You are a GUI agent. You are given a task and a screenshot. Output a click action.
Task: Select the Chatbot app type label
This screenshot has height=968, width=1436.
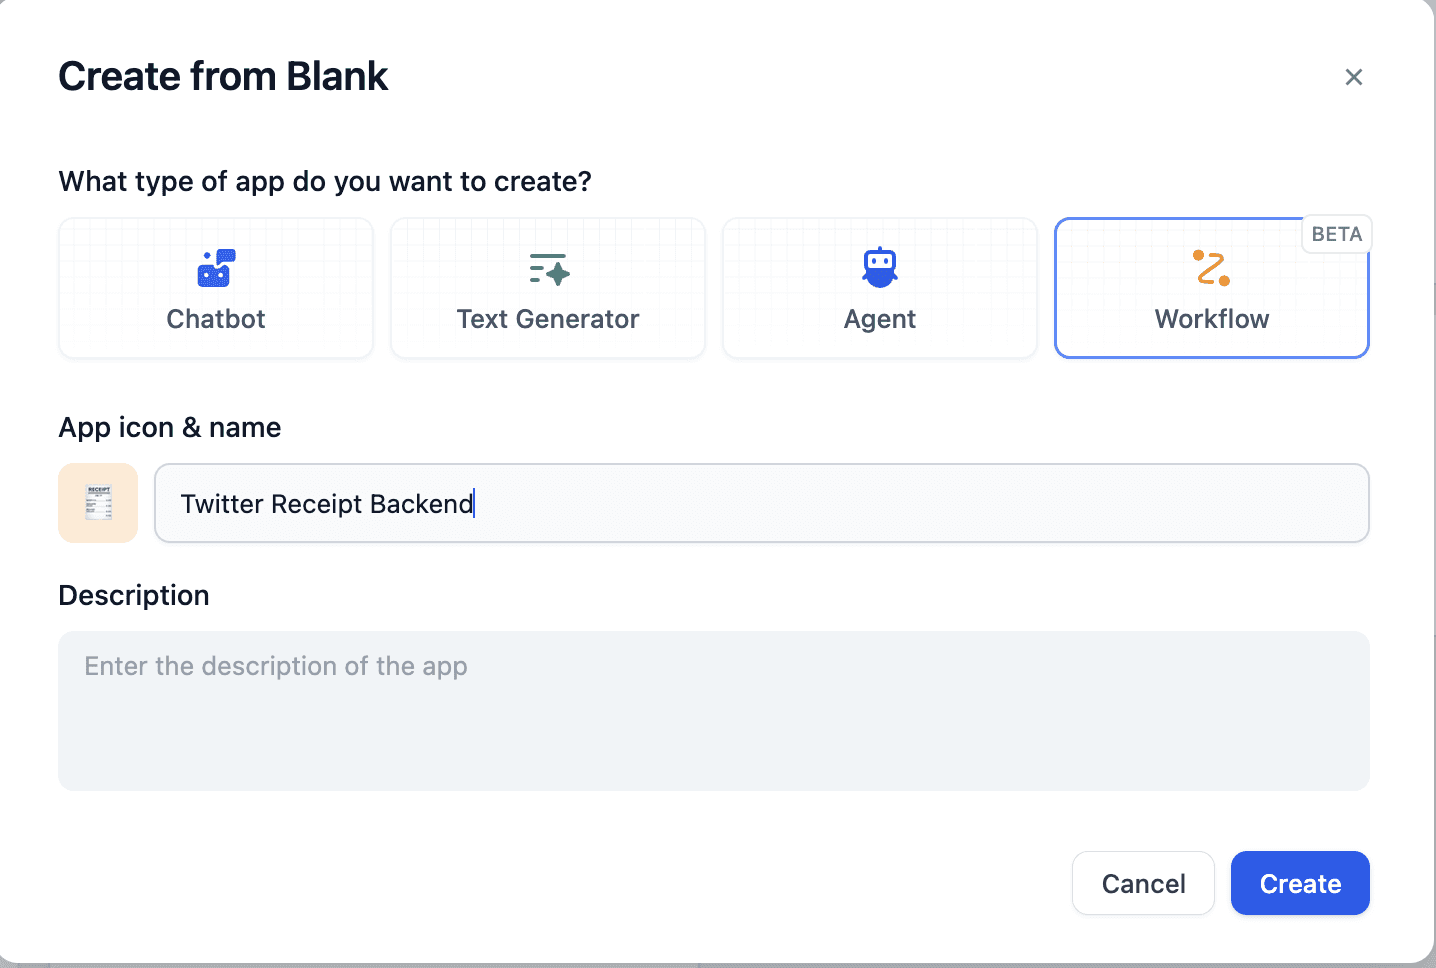(x=216, y=319)
